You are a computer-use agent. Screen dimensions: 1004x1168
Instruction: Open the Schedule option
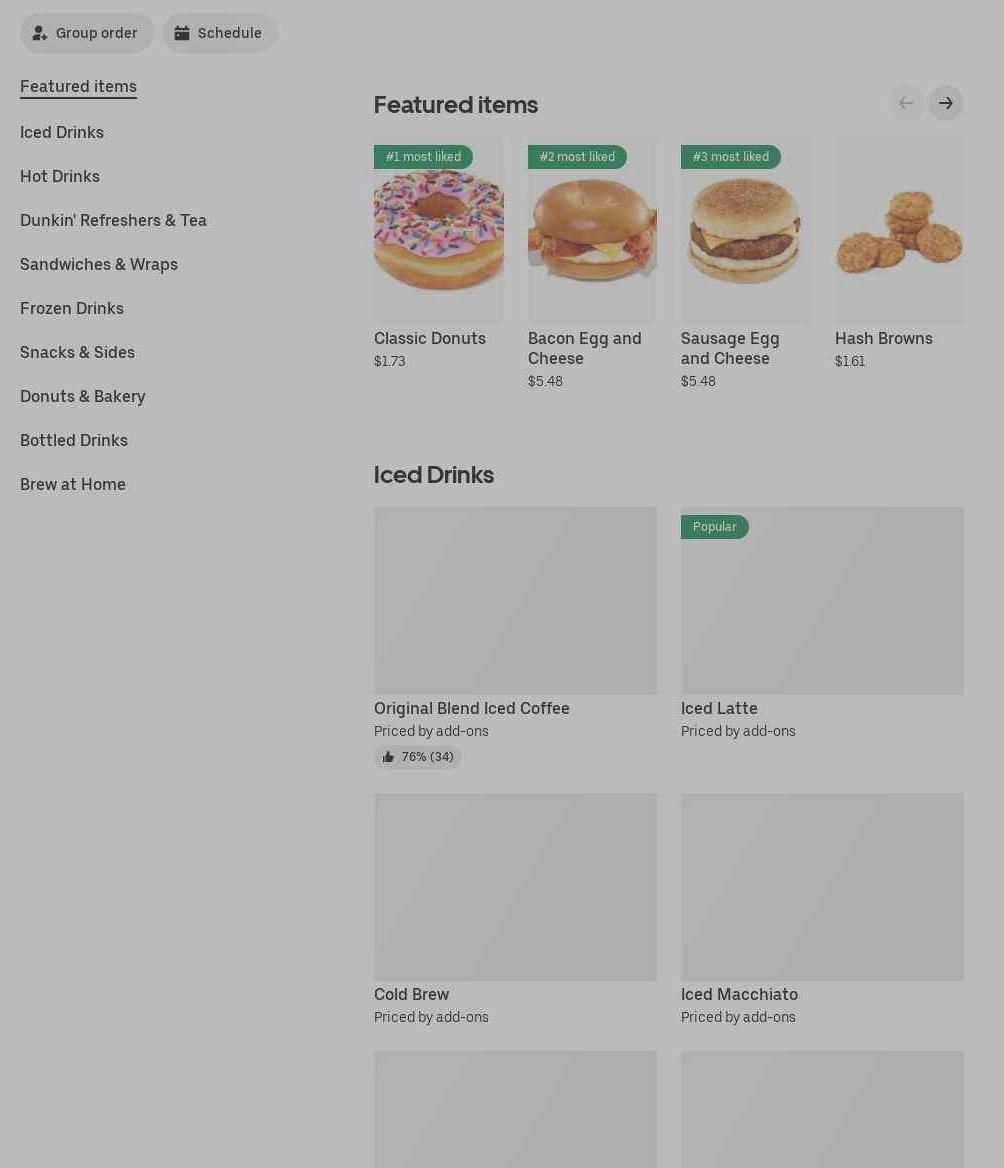(219, 33)
